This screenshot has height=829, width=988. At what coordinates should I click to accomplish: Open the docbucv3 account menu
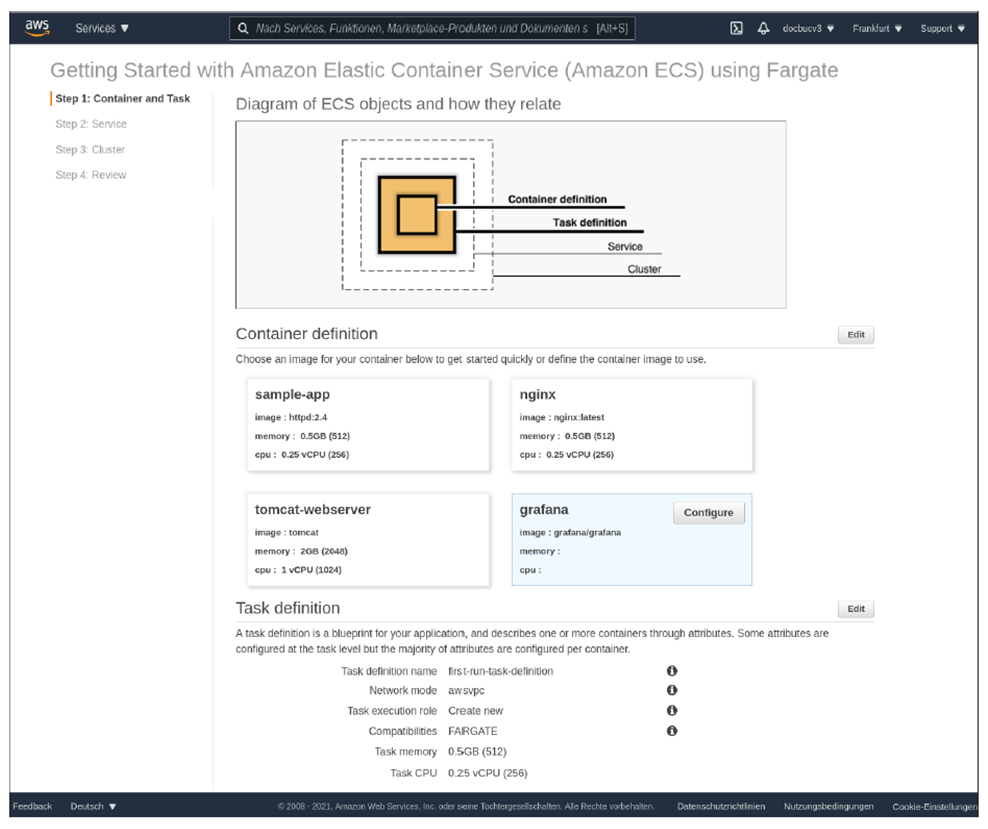tap(808, 28)
